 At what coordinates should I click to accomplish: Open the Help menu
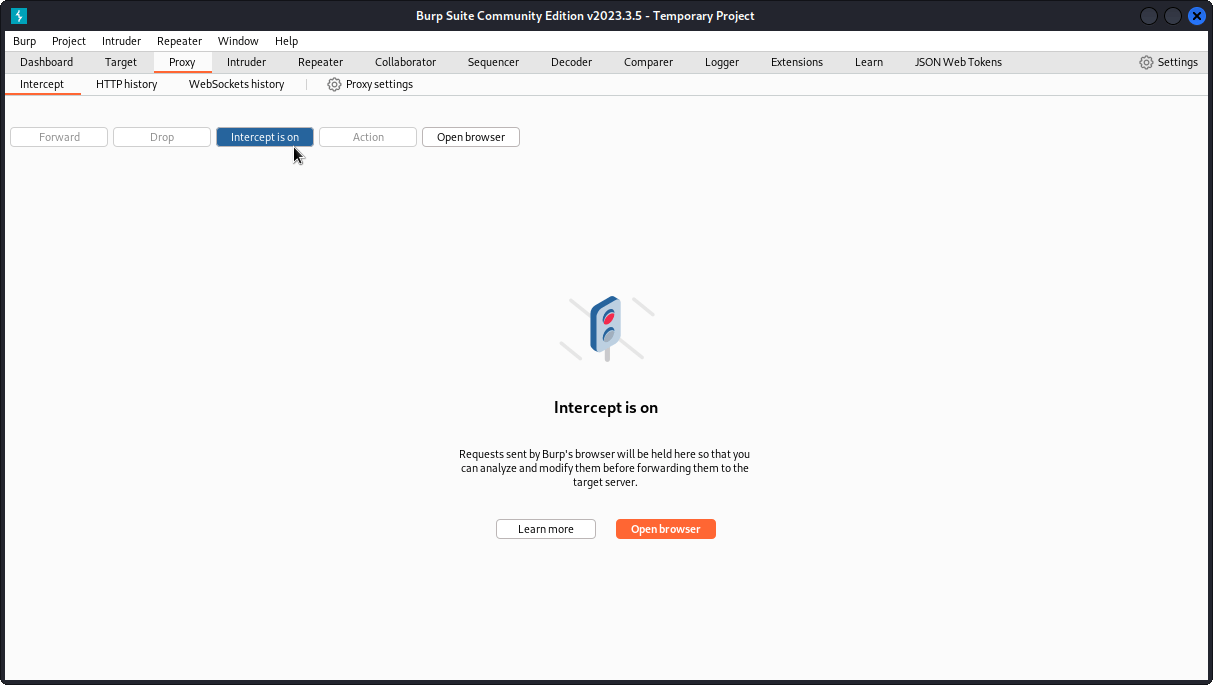click(x=286, y=41)
